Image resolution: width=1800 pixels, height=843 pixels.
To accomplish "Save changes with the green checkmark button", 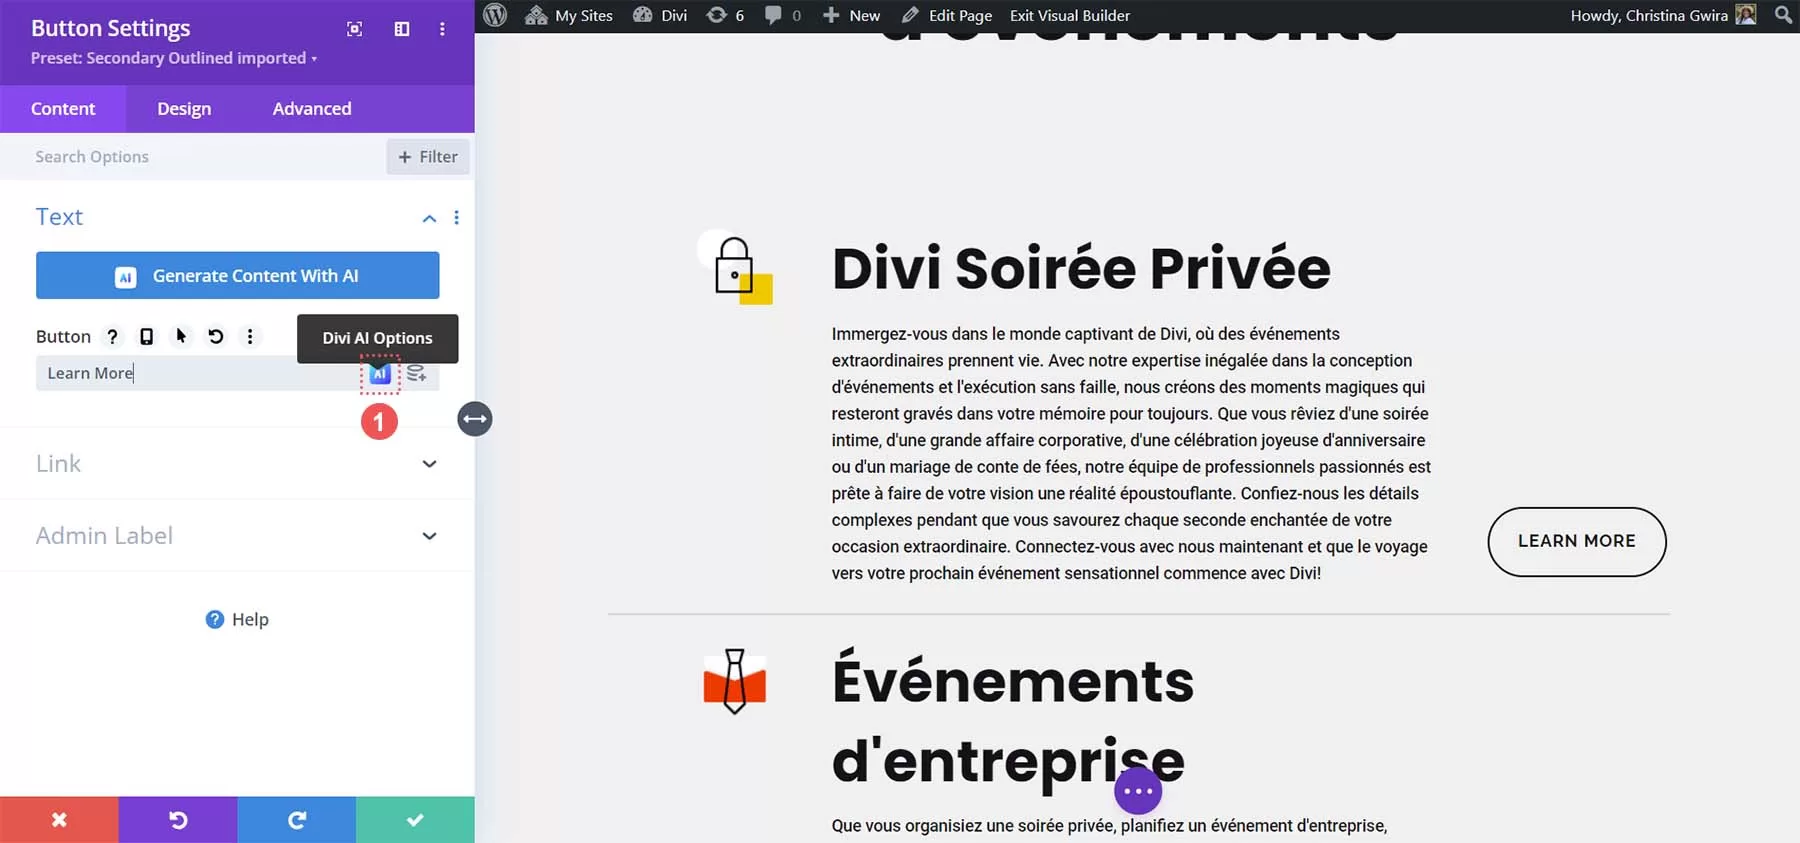I will [415, 820].
